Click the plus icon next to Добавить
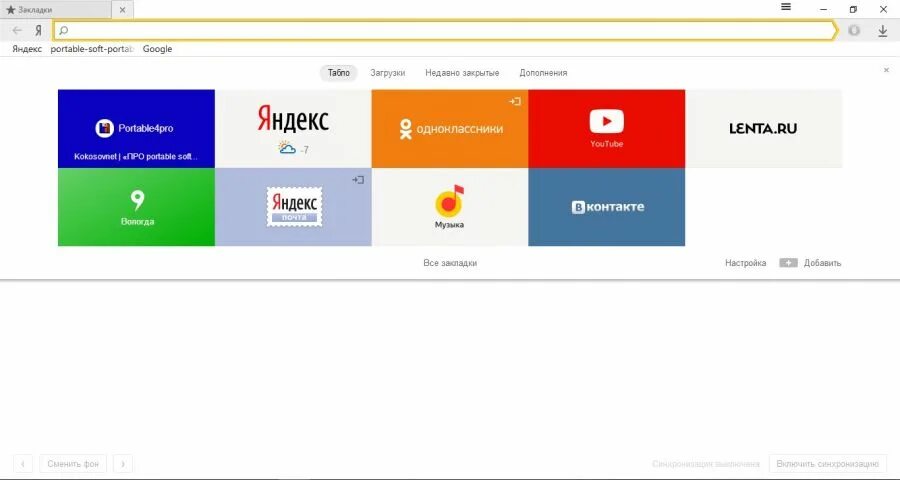Viewport: 900px width, 480px height. point(788,263)
